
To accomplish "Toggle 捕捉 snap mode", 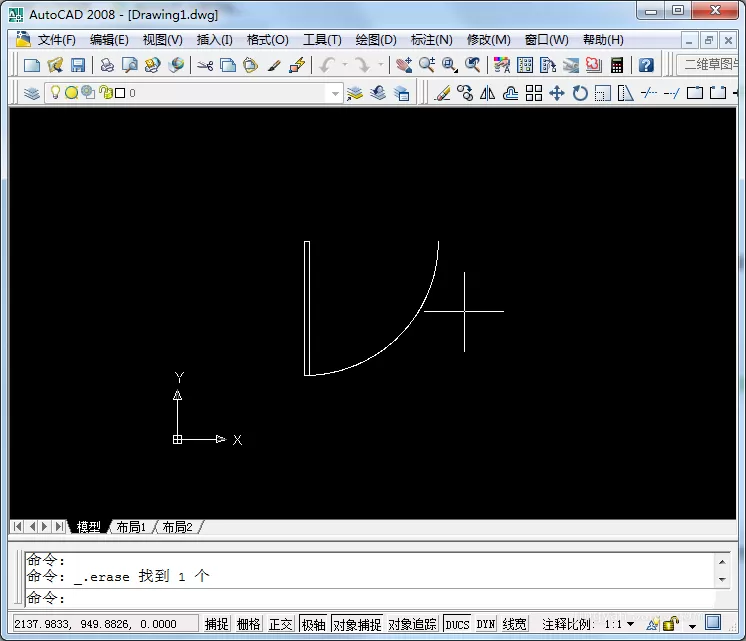I will [217, 624].
